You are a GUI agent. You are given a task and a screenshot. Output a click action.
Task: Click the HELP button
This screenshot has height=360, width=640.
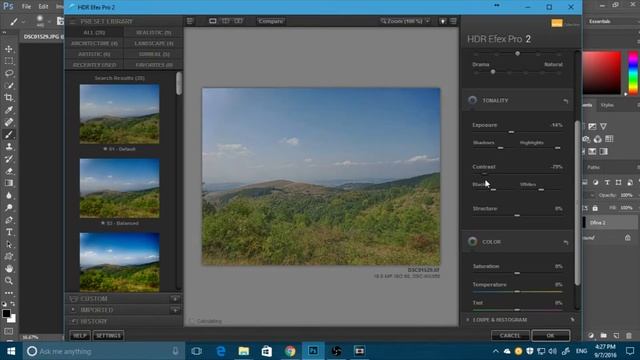80,336
